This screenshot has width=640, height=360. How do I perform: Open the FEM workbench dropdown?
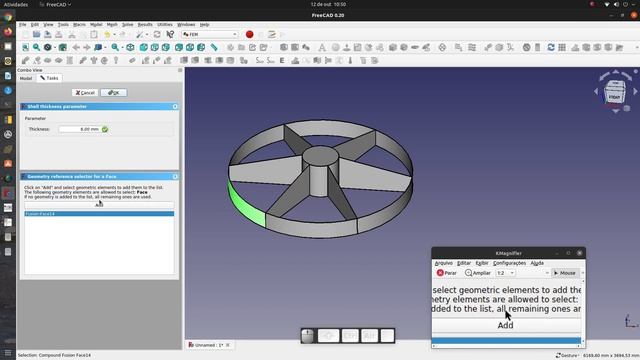[x=210, y=34]
